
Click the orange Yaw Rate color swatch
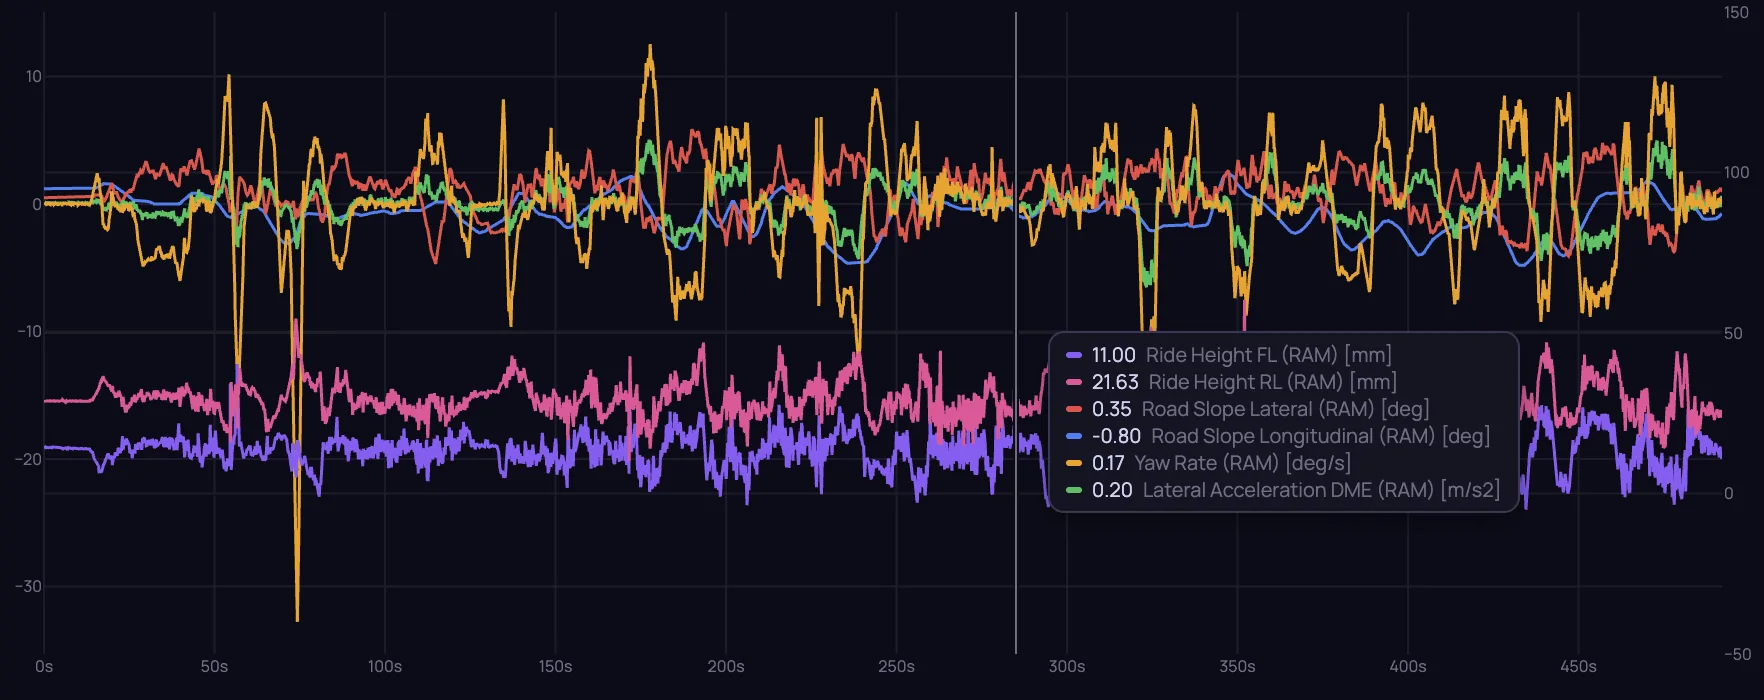[1074, 463]
